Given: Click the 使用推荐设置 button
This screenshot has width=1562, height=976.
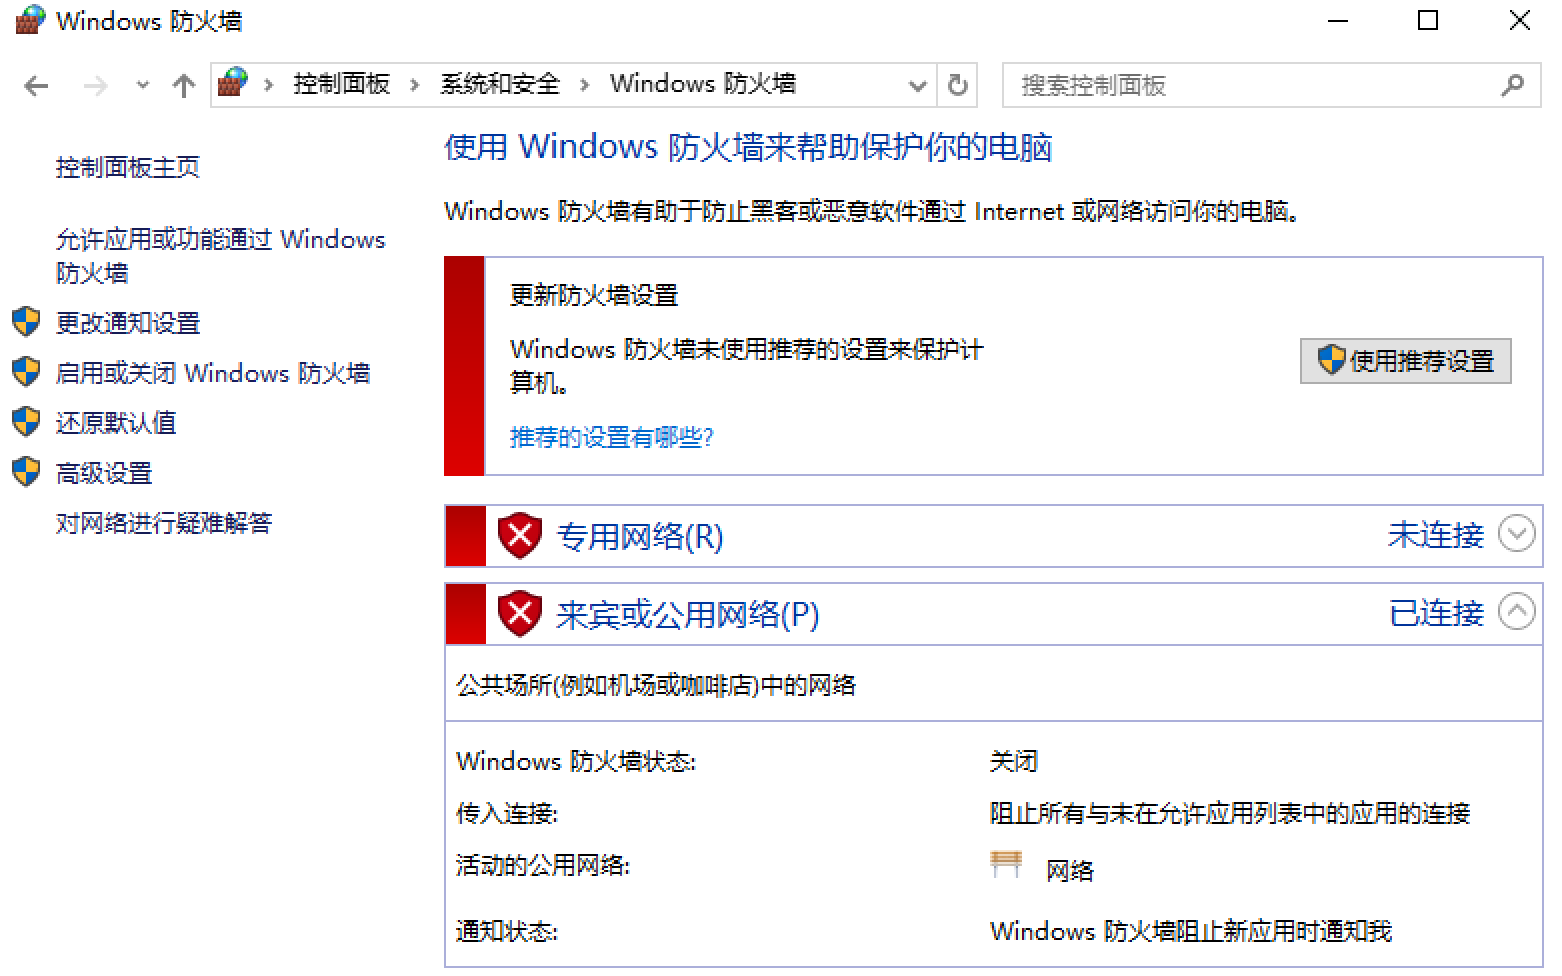Looking at the screenshot, I should pyautogui.click(x=1405, y=361).
